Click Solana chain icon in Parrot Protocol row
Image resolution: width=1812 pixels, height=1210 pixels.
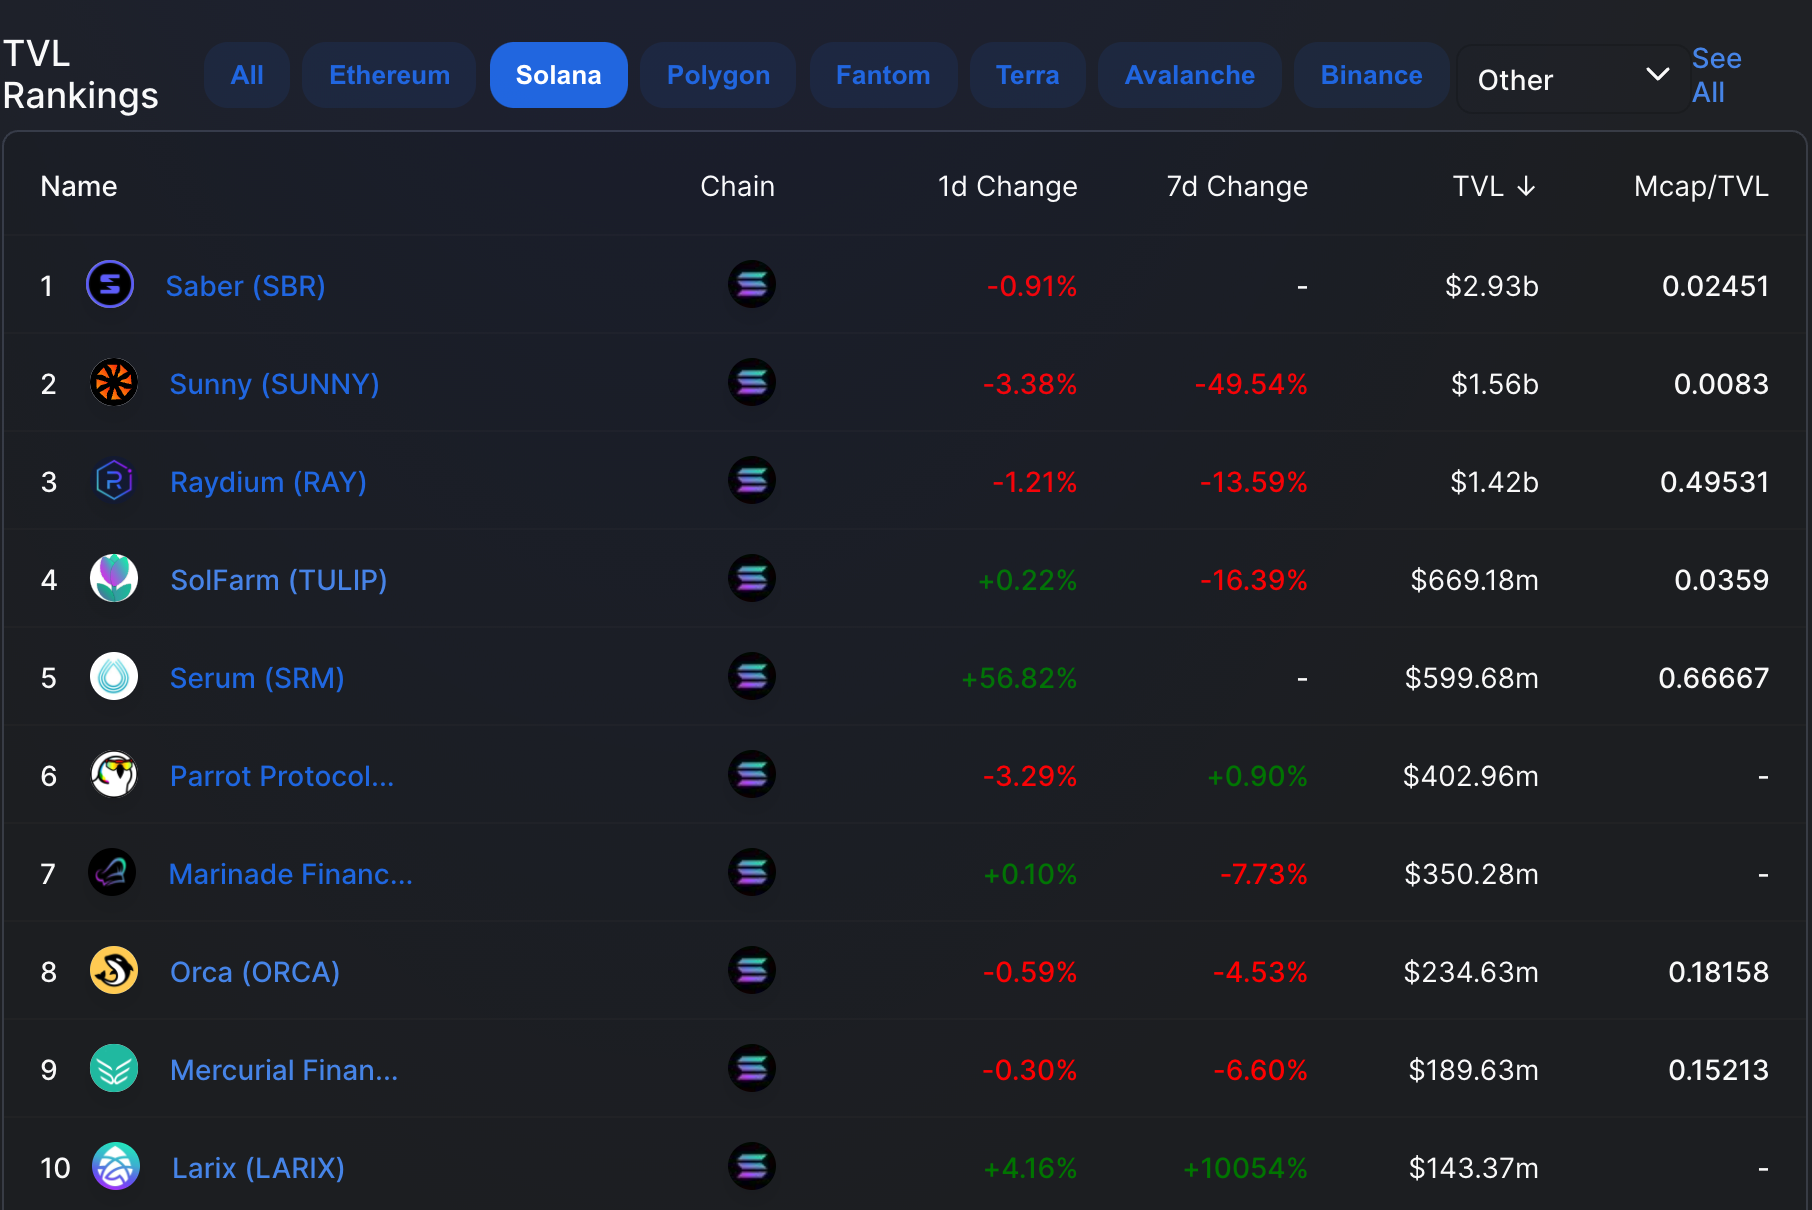pyautogui.click(x=752, y=775)
